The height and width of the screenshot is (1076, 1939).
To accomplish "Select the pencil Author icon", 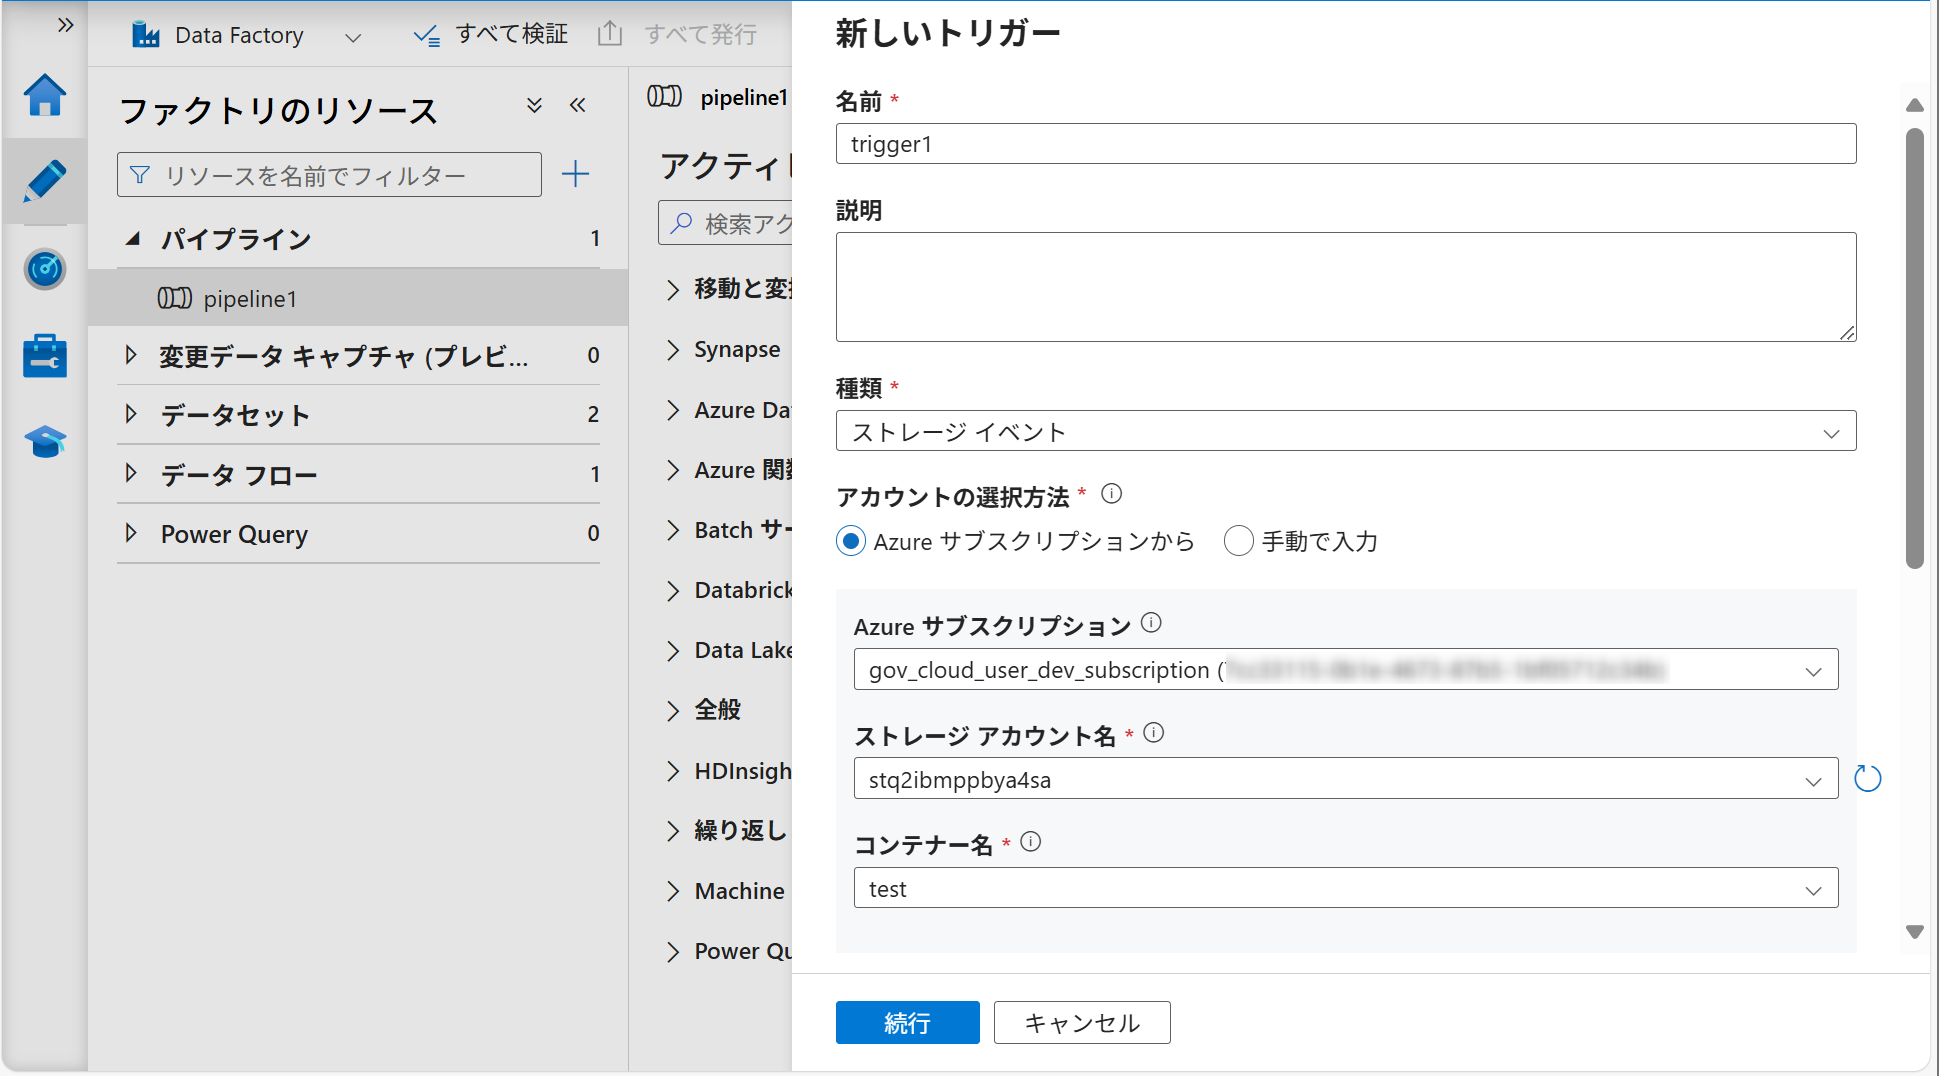I will (45, 181).
